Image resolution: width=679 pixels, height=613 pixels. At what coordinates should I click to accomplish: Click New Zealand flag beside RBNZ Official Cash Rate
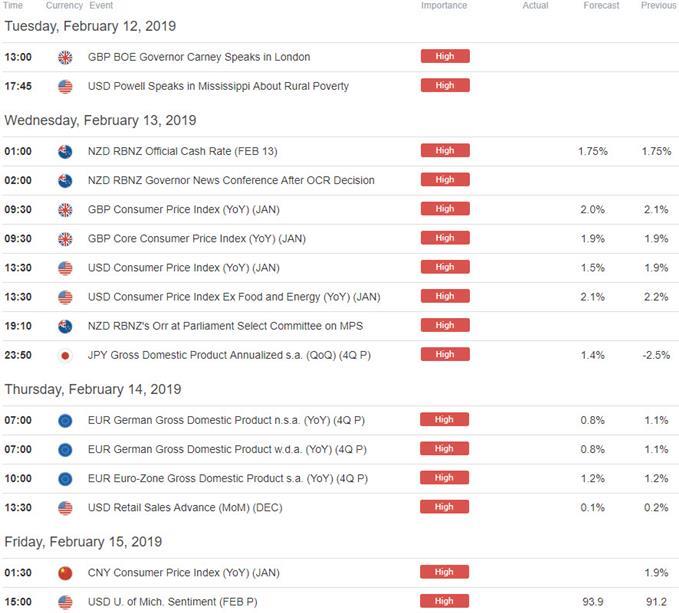click(66, 151)
